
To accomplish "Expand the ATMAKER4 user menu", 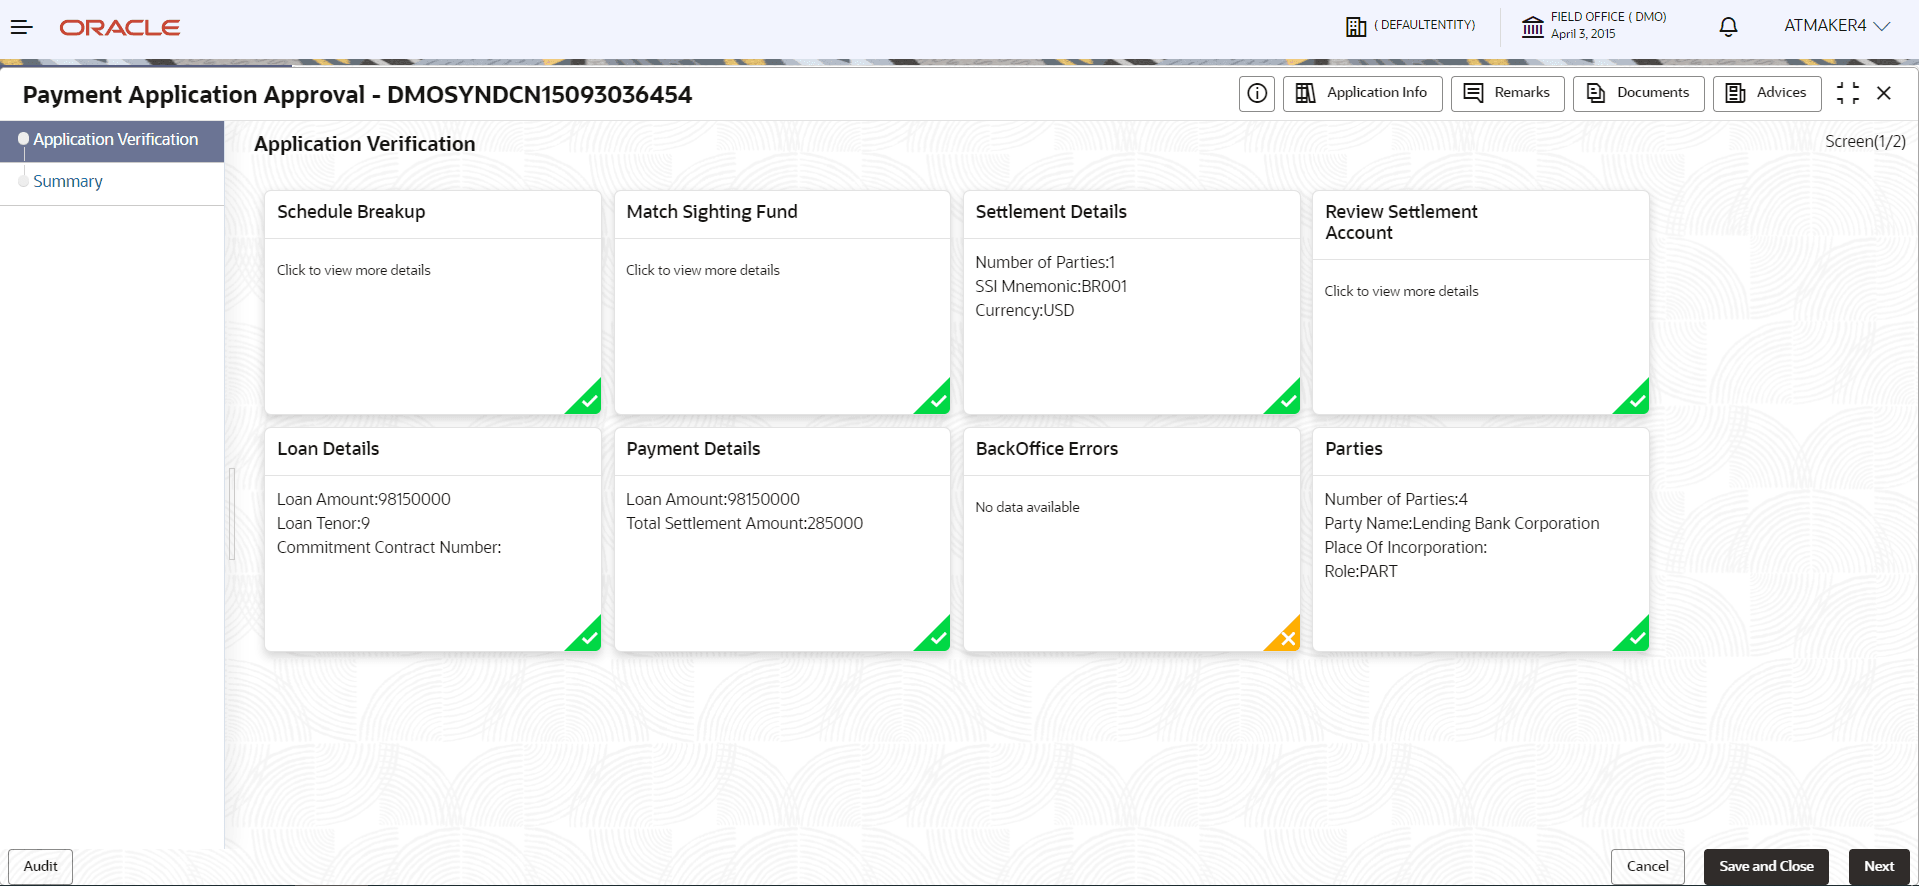I will coord(1837,26).
